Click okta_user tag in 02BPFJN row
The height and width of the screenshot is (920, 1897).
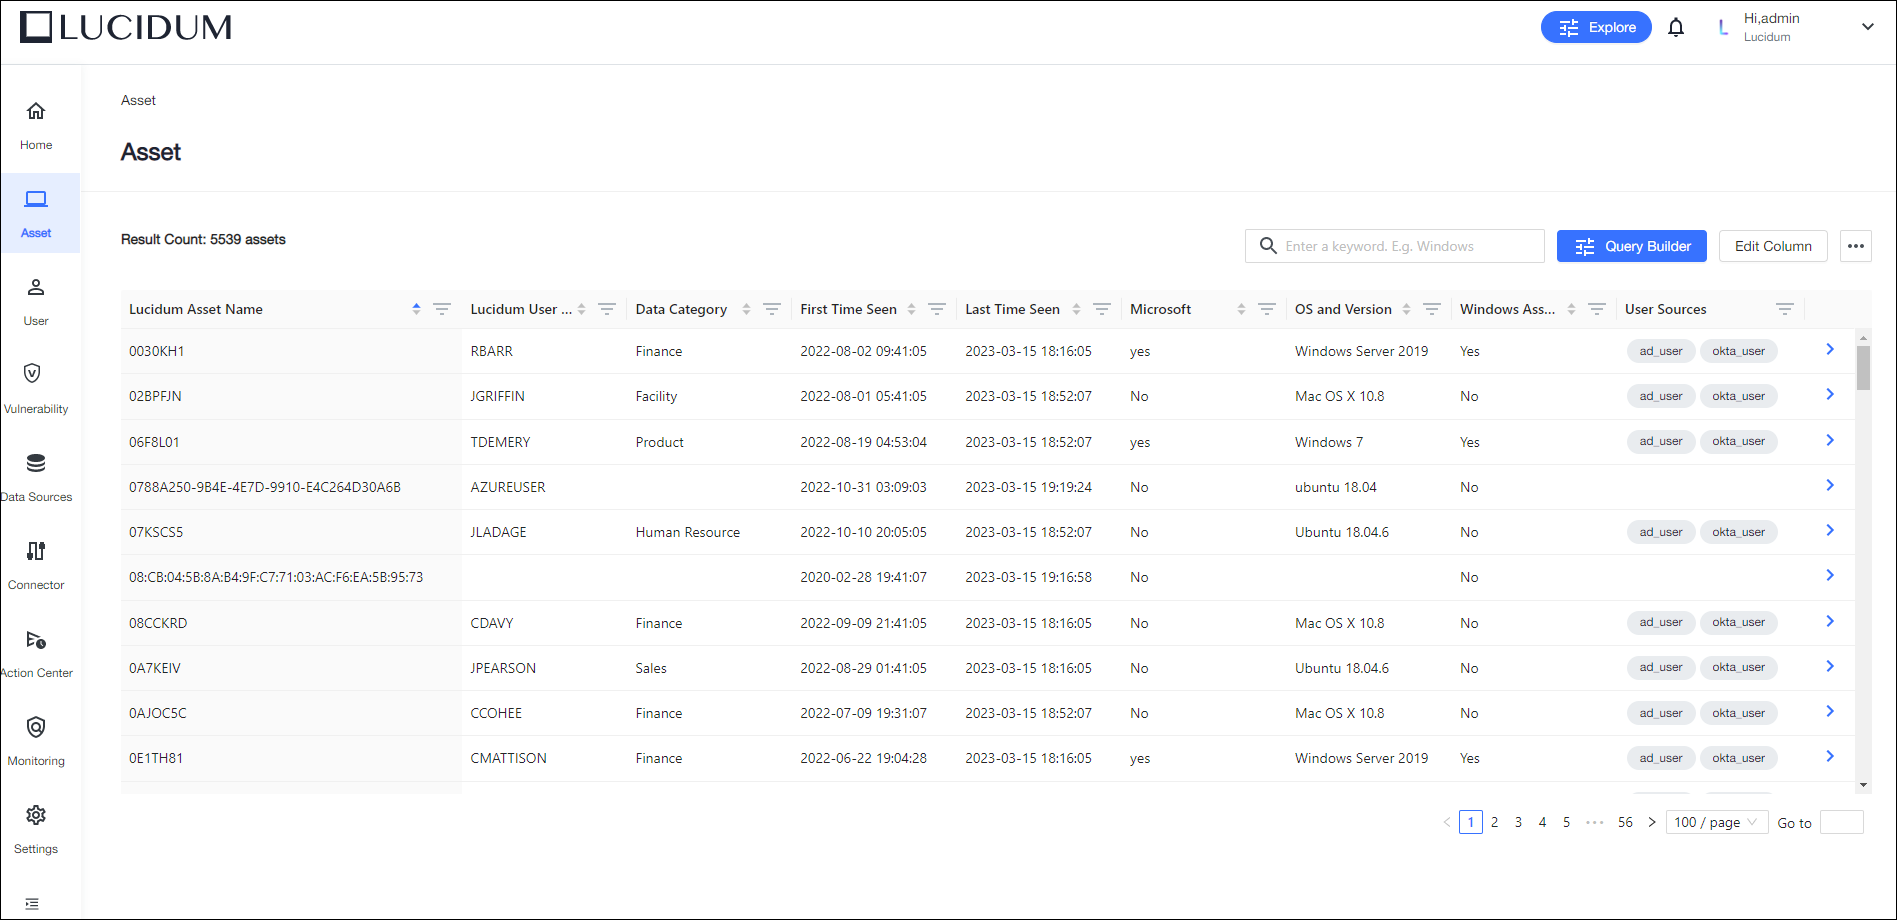tap(1738, 396)
